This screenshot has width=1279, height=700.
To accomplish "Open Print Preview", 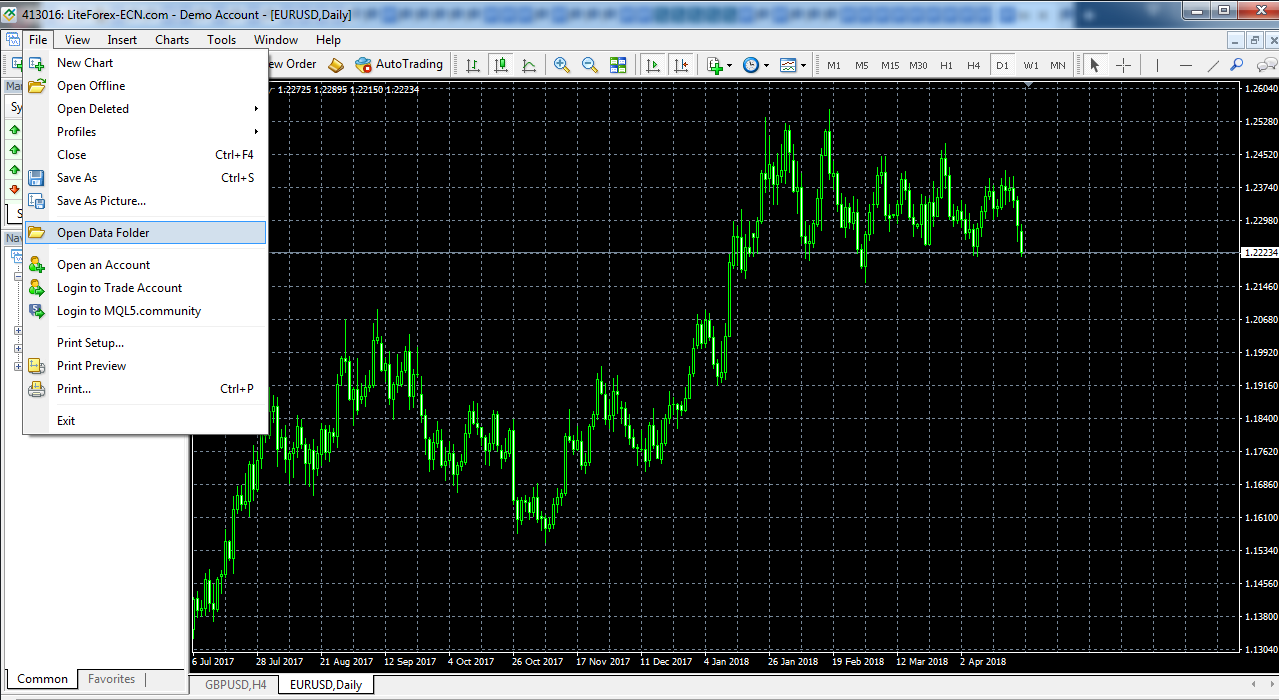I will pos(146,366).
